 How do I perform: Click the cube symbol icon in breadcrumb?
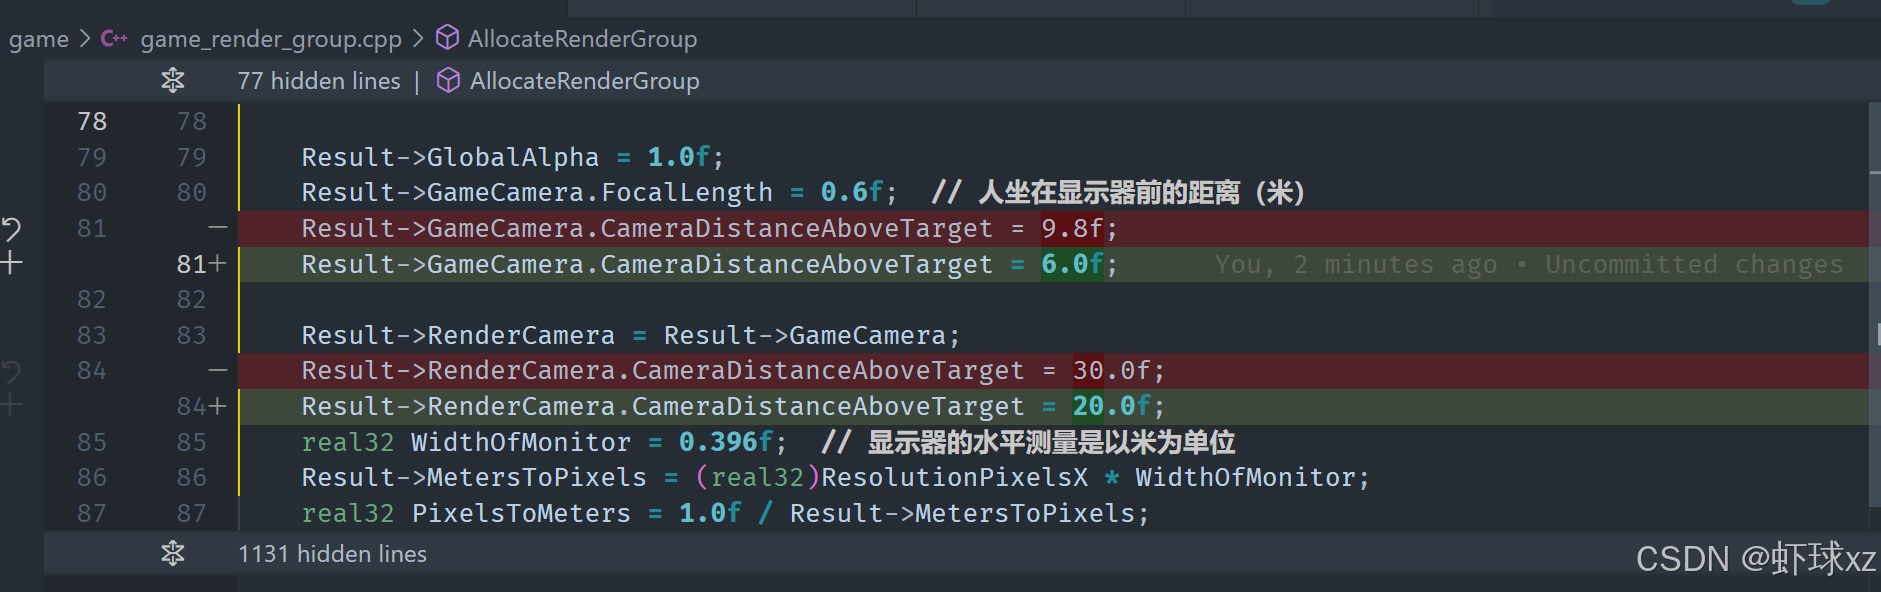coord(447,38)
